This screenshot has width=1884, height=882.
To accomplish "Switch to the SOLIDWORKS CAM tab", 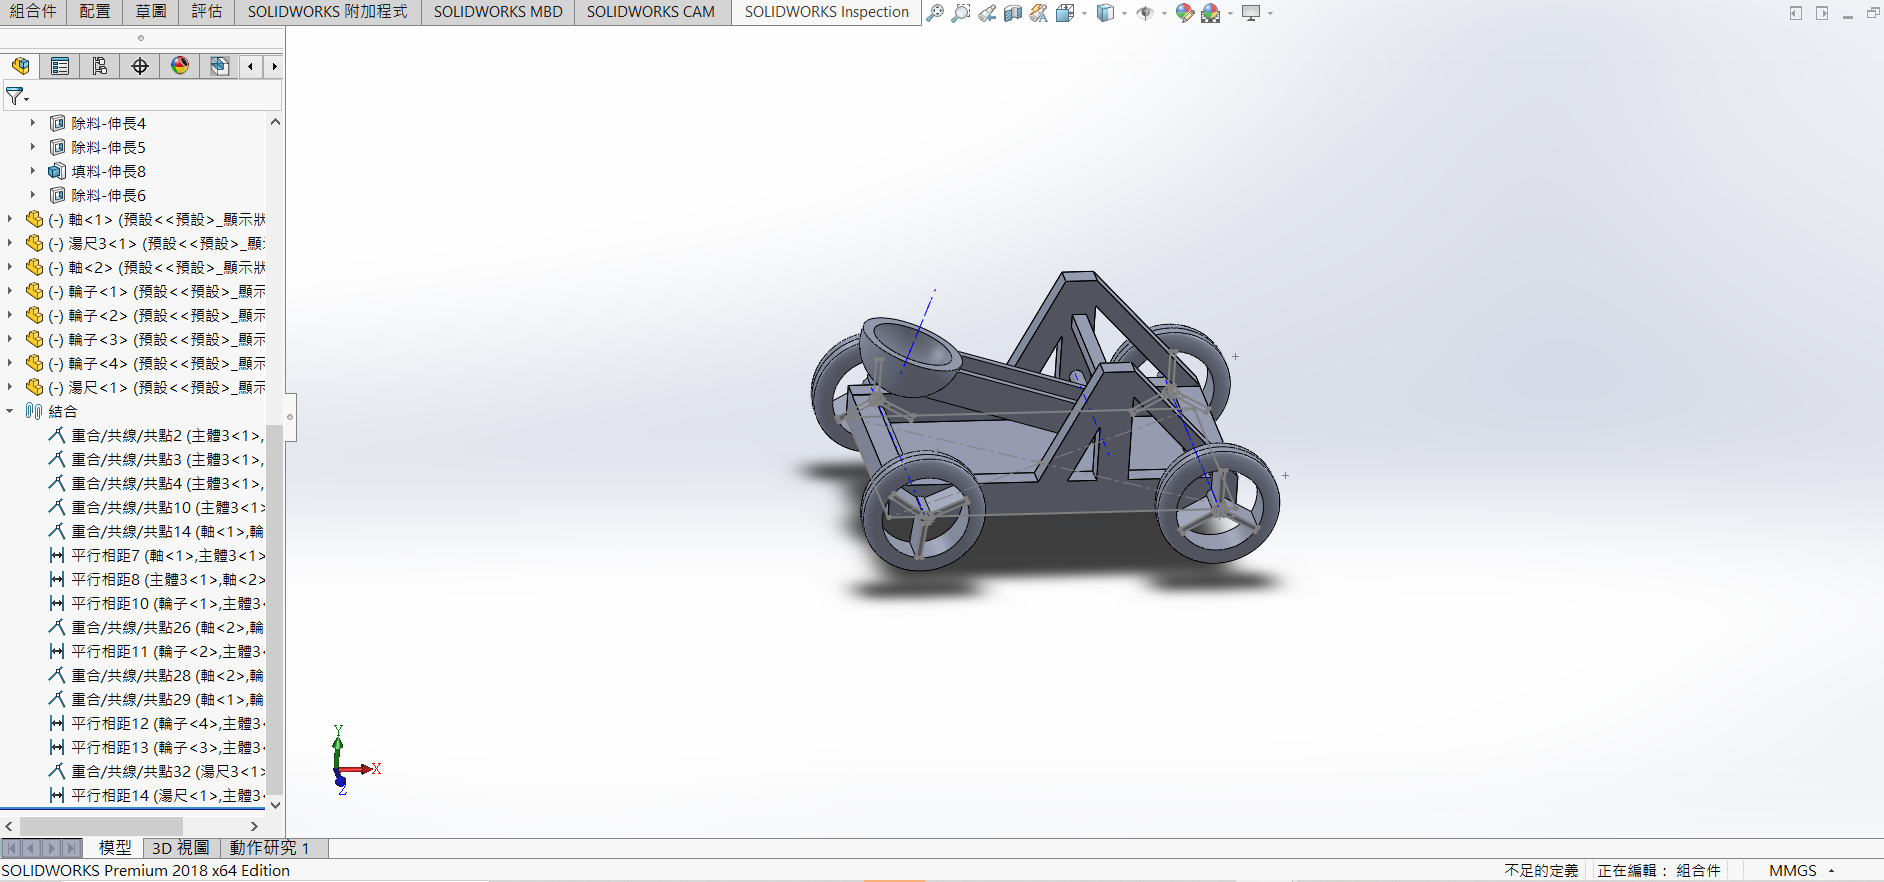I will click(x=651, y=12).
